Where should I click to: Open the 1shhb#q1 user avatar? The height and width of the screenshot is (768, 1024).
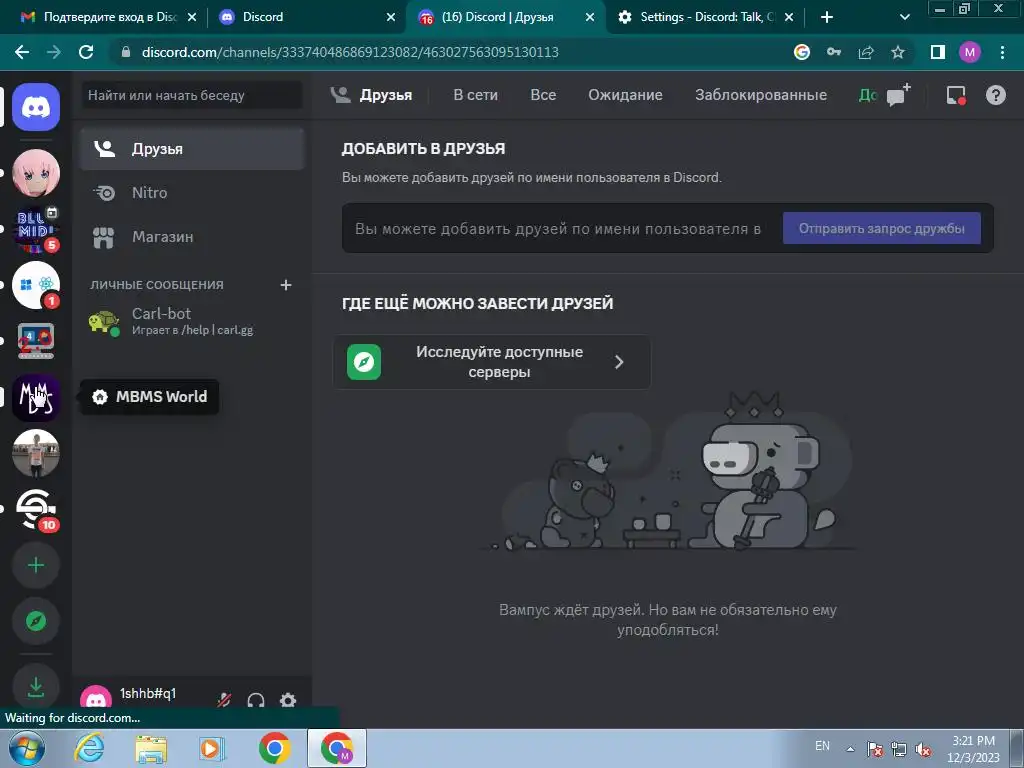[96, 699]
